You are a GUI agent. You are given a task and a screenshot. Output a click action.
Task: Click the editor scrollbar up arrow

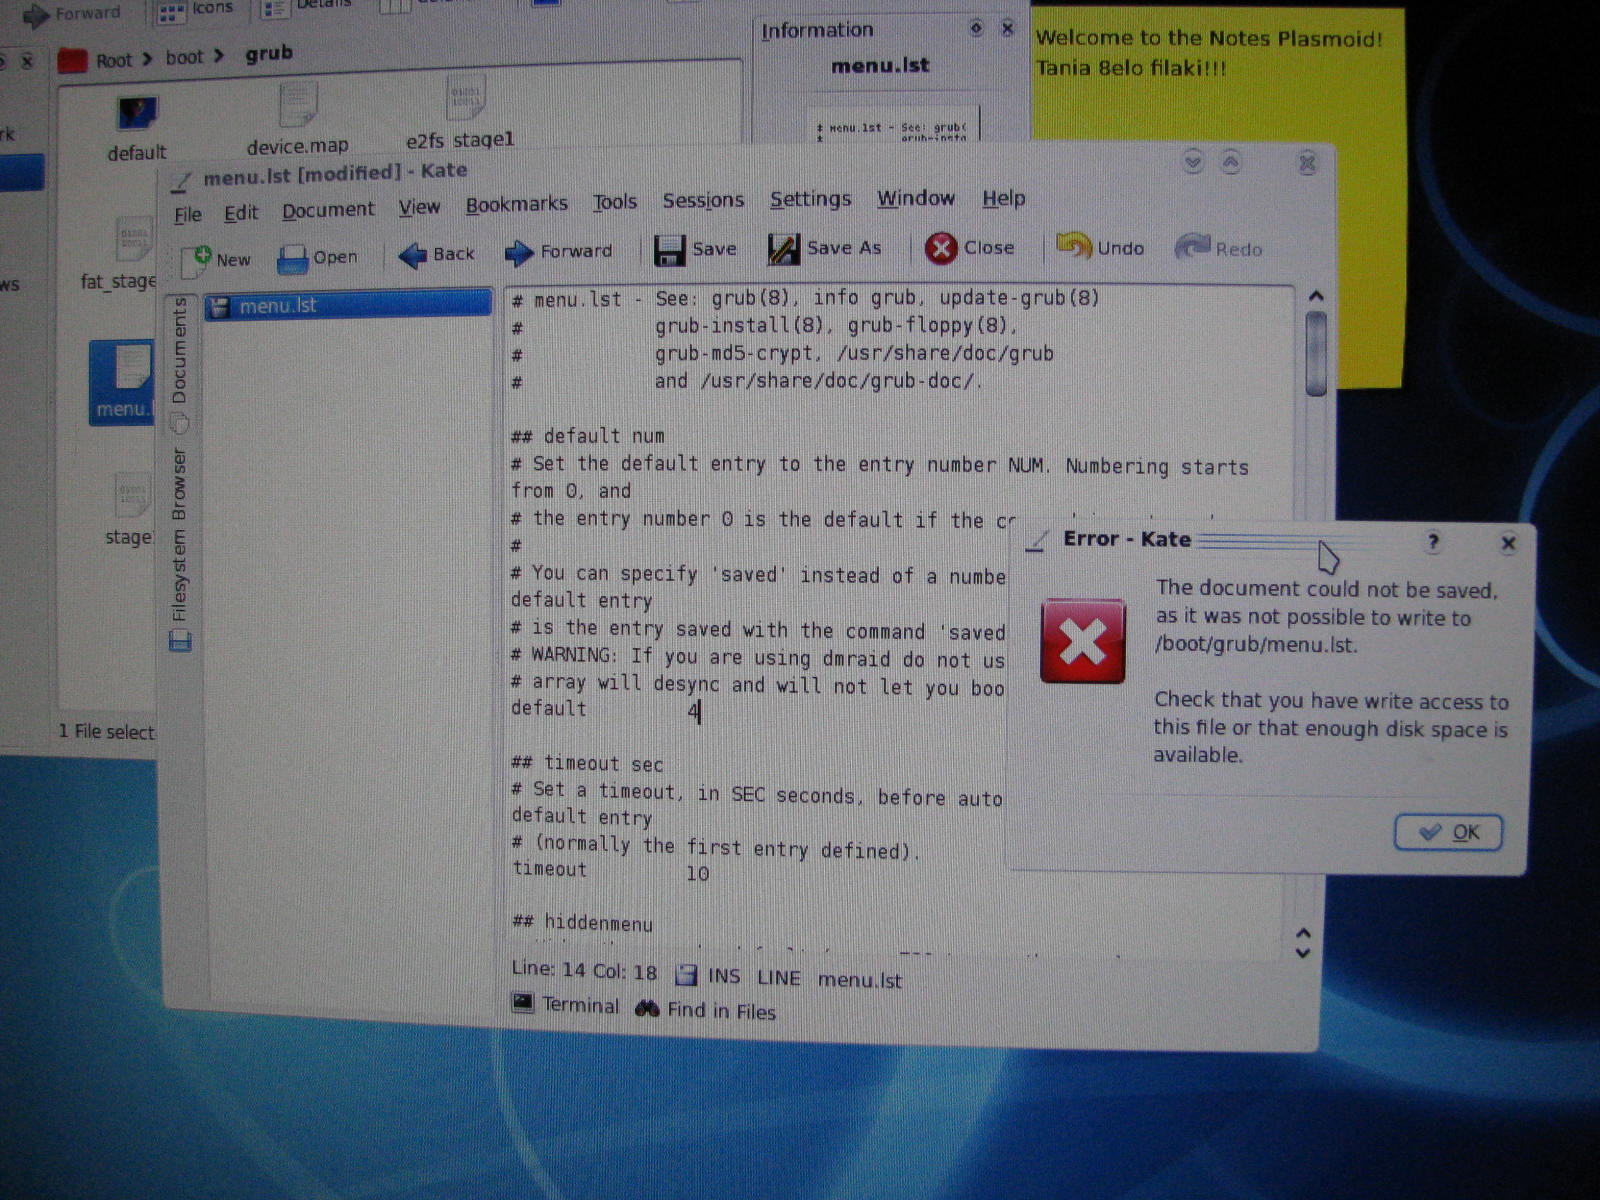[x=1316, y=296]
